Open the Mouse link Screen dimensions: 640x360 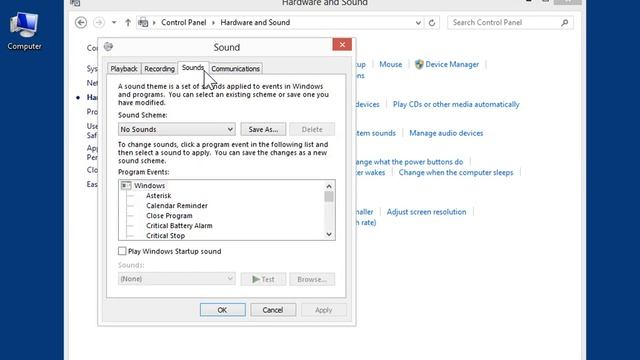tap(391, 64)
